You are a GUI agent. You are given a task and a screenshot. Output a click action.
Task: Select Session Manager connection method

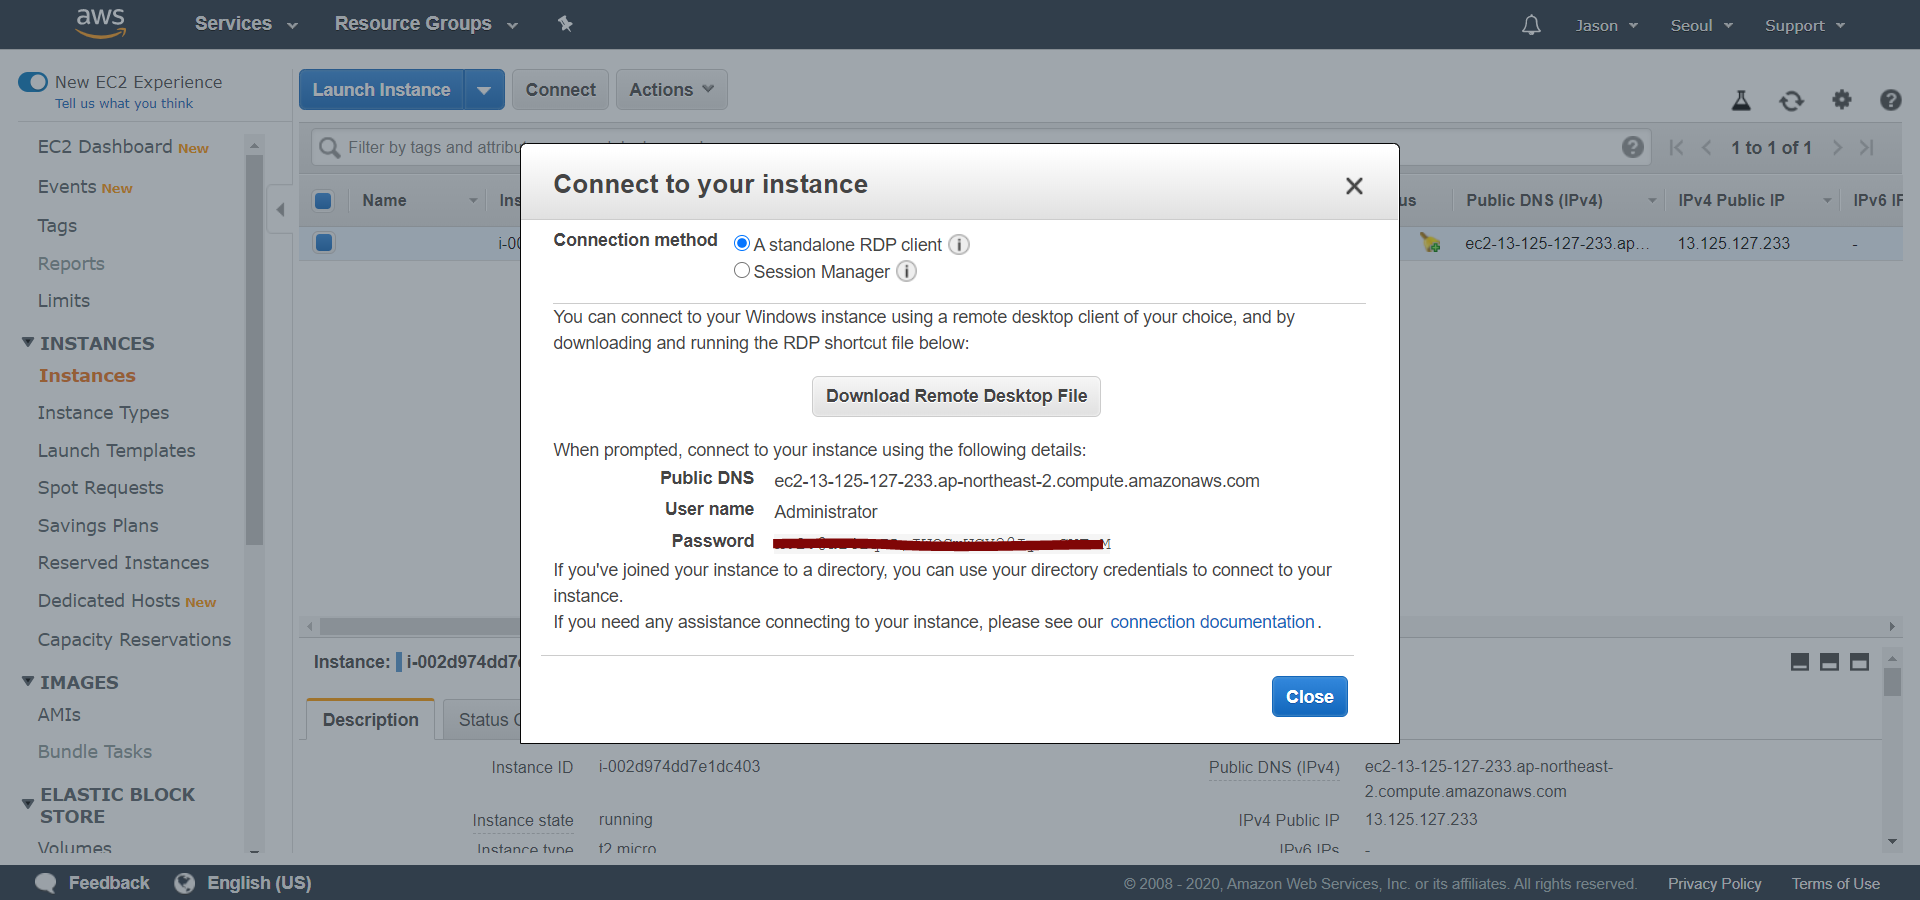point(742,270)
